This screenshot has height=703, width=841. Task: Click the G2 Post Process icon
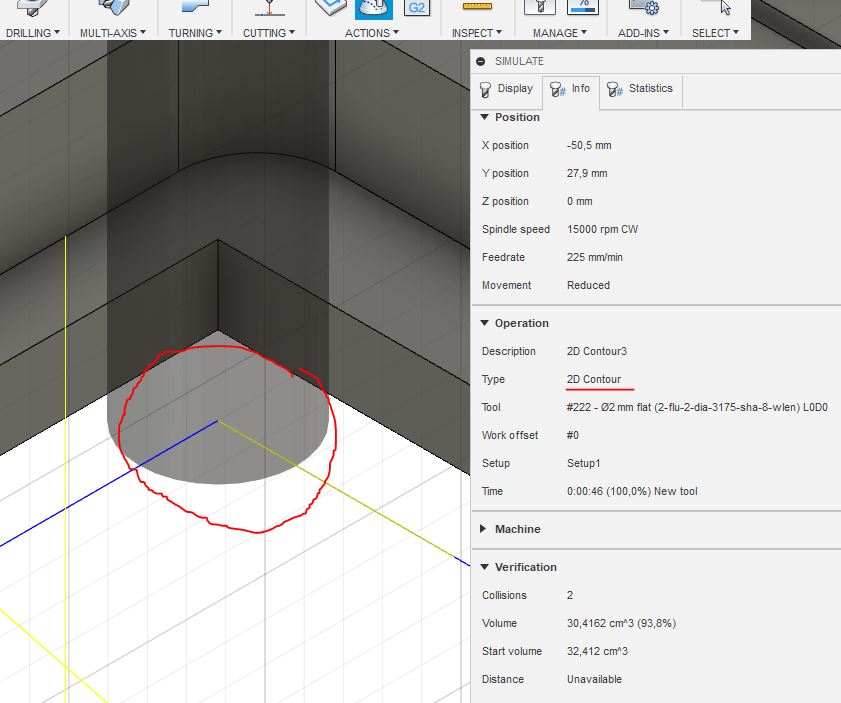(417, 8)
